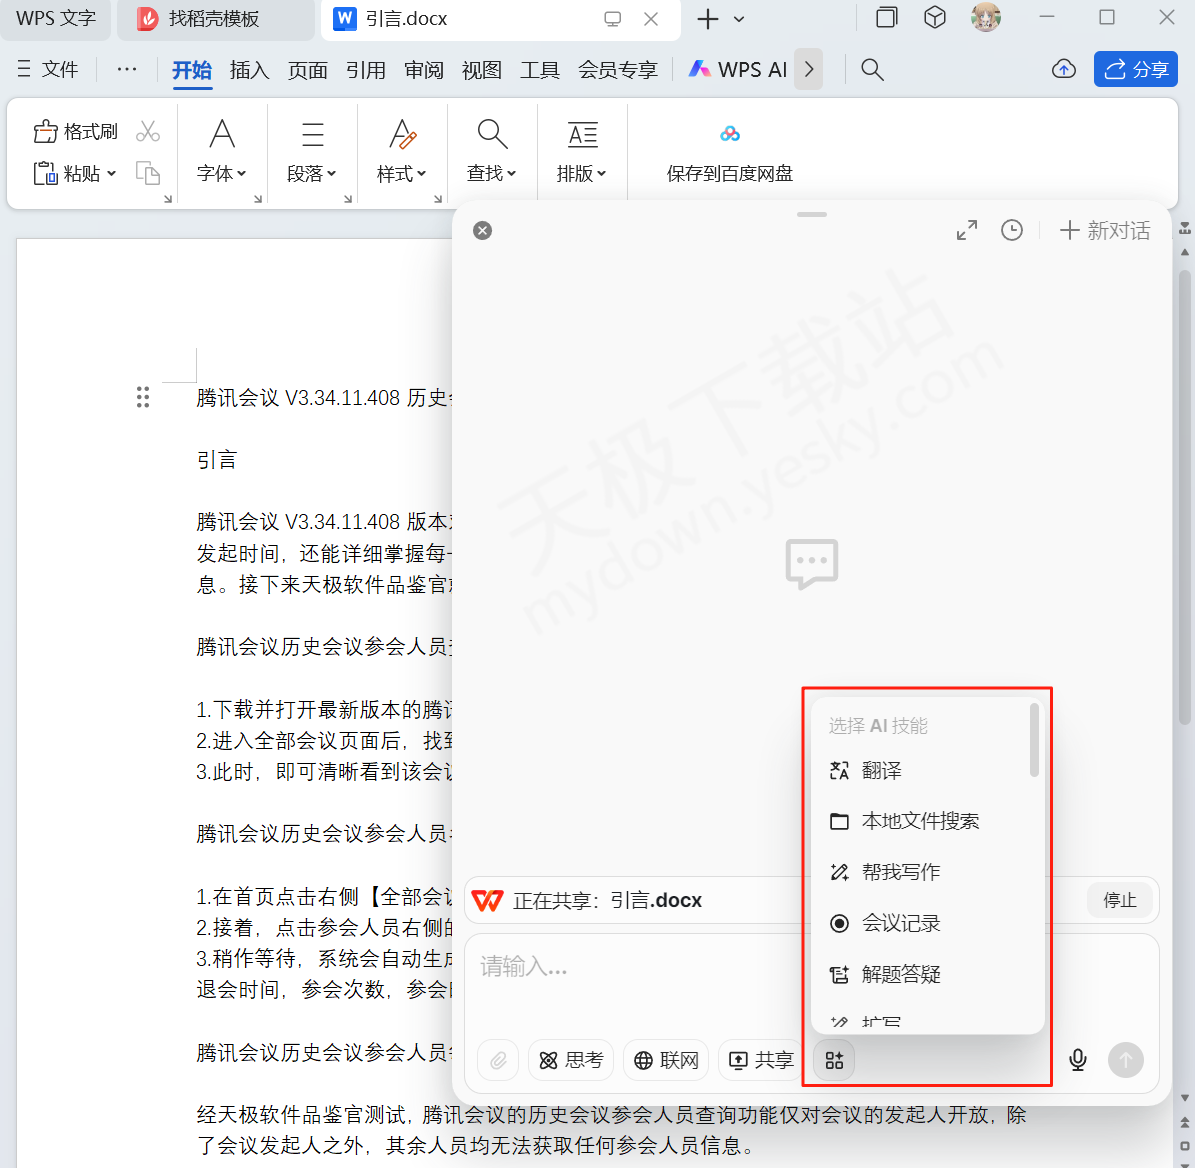Image resolution: width=1195 pixels, height=1168 pixels.
Task: Click the plus new tab button
Action: click(x=708, y=19)
